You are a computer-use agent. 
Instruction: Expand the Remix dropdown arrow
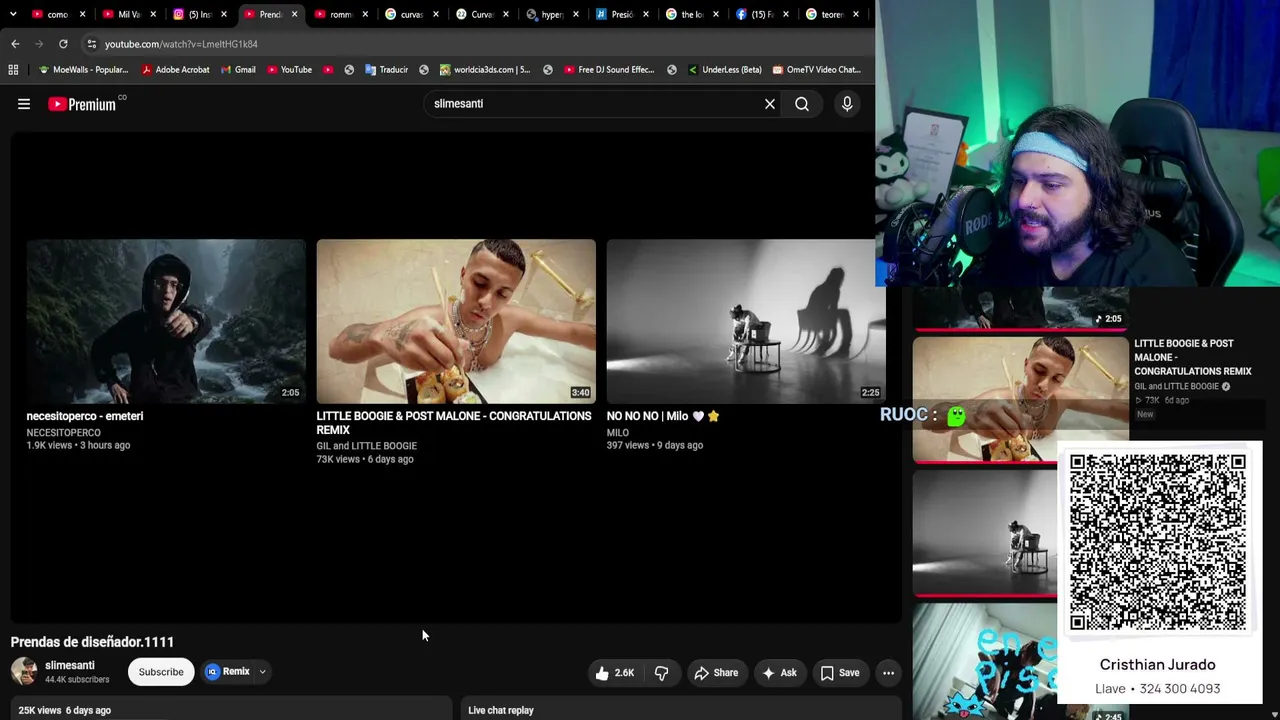[263, 672]
